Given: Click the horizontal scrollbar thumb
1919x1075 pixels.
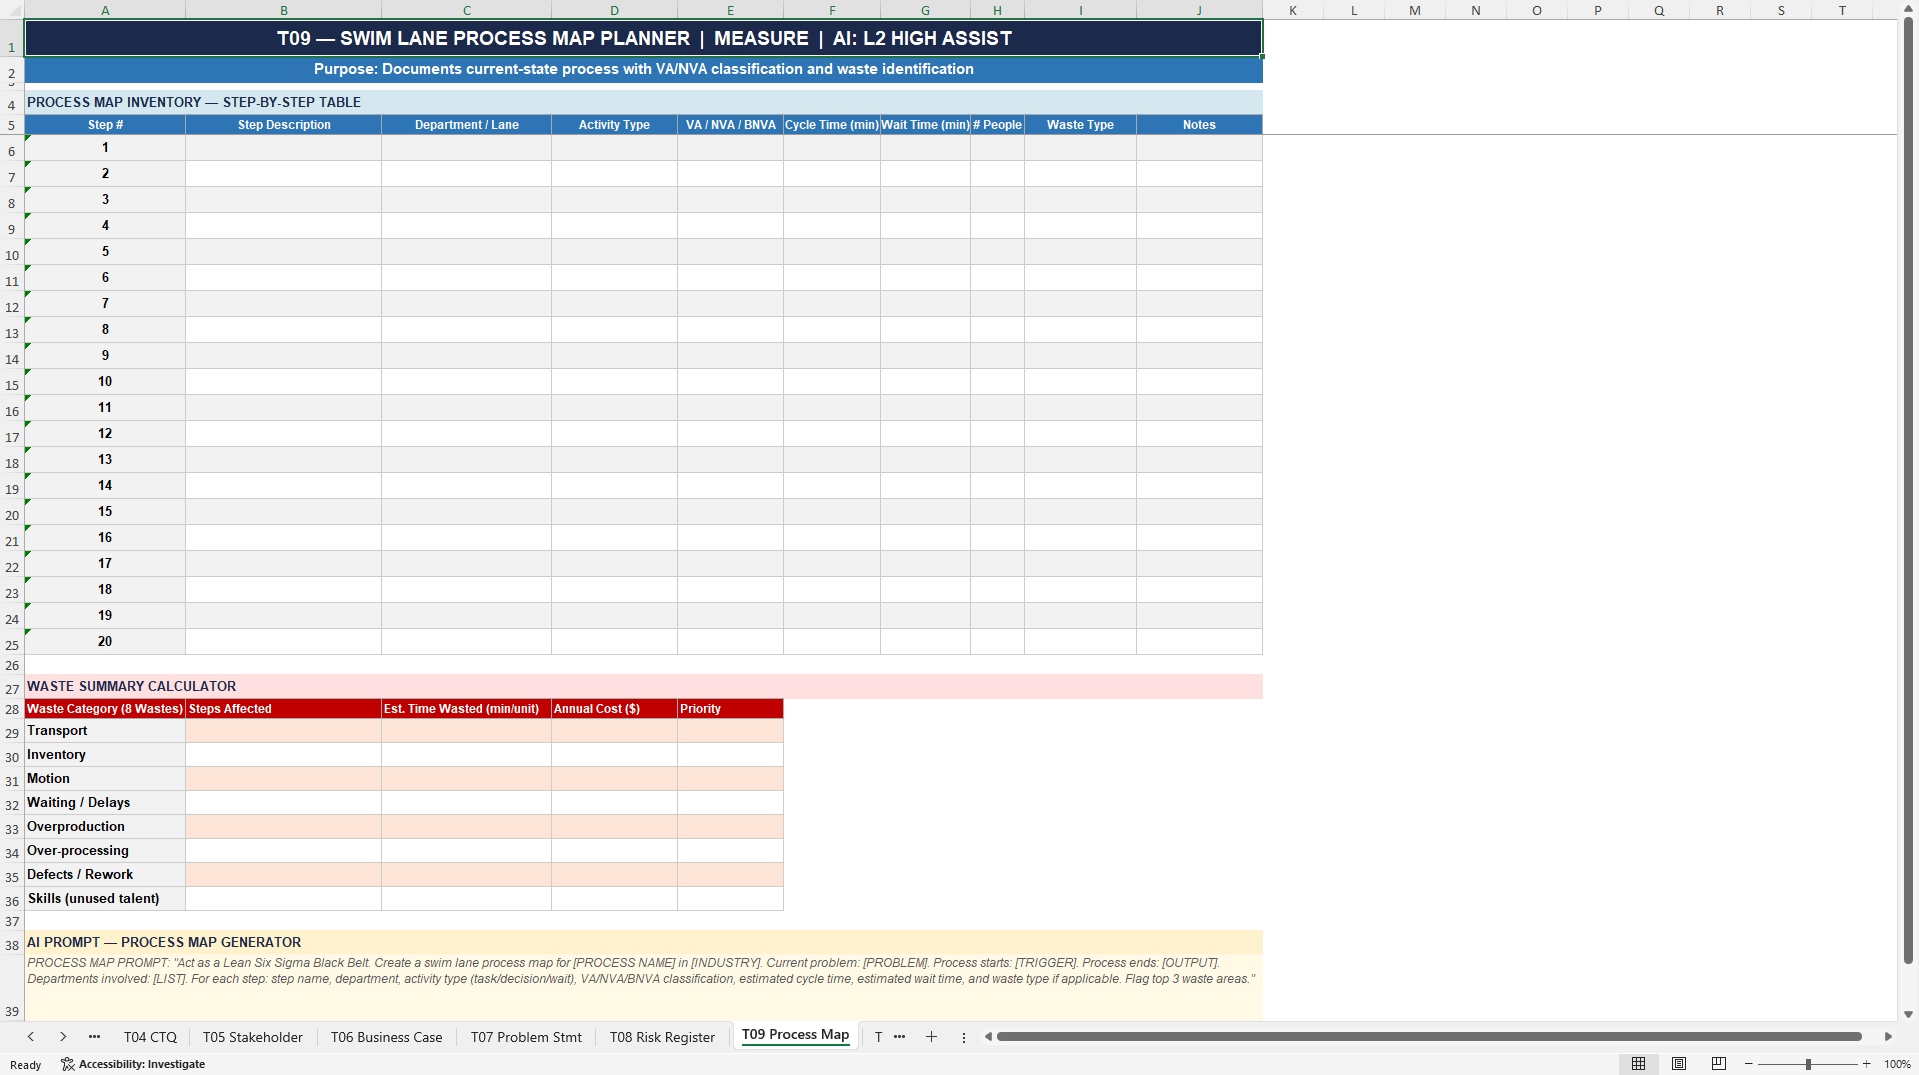Looking at the screenshot, I should tap(1429, 1037).
